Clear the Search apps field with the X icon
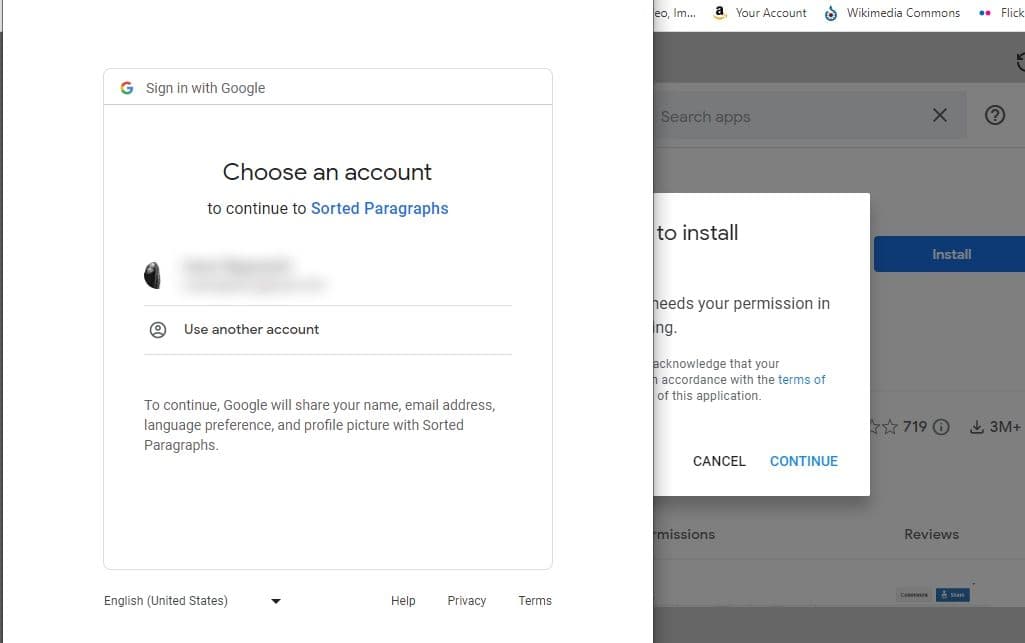1025x643 pixels. 938,115
